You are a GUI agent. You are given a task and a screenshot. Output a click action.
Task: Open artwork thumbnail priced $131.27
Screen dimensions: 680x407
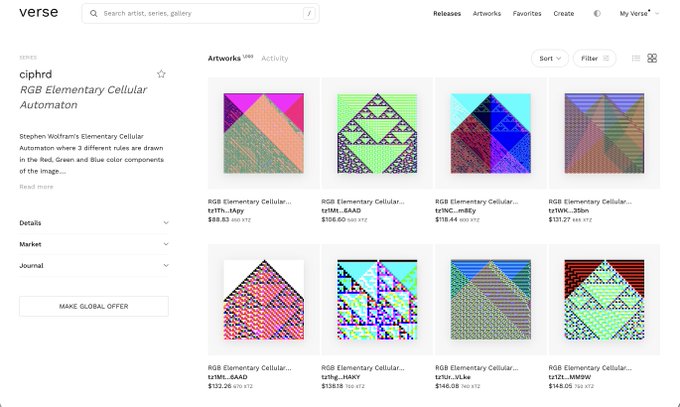tap(604, 133)
